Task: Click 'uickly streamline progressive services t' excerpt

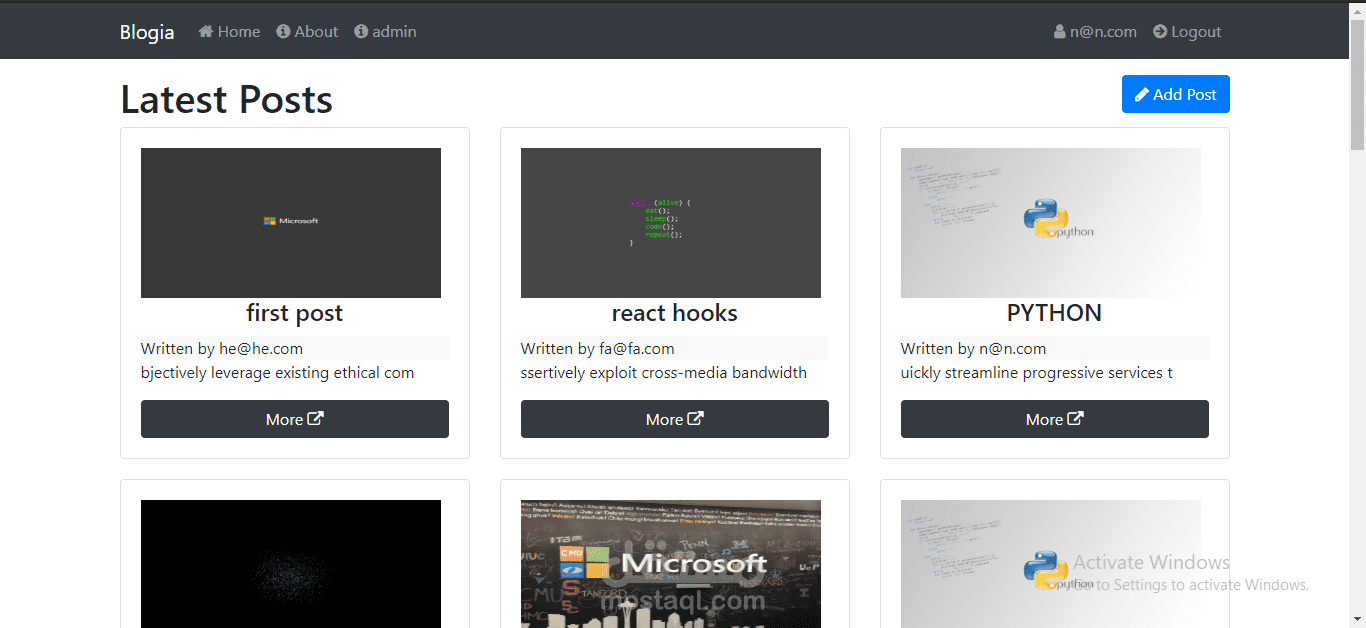Action: (x=1037, y=373)
